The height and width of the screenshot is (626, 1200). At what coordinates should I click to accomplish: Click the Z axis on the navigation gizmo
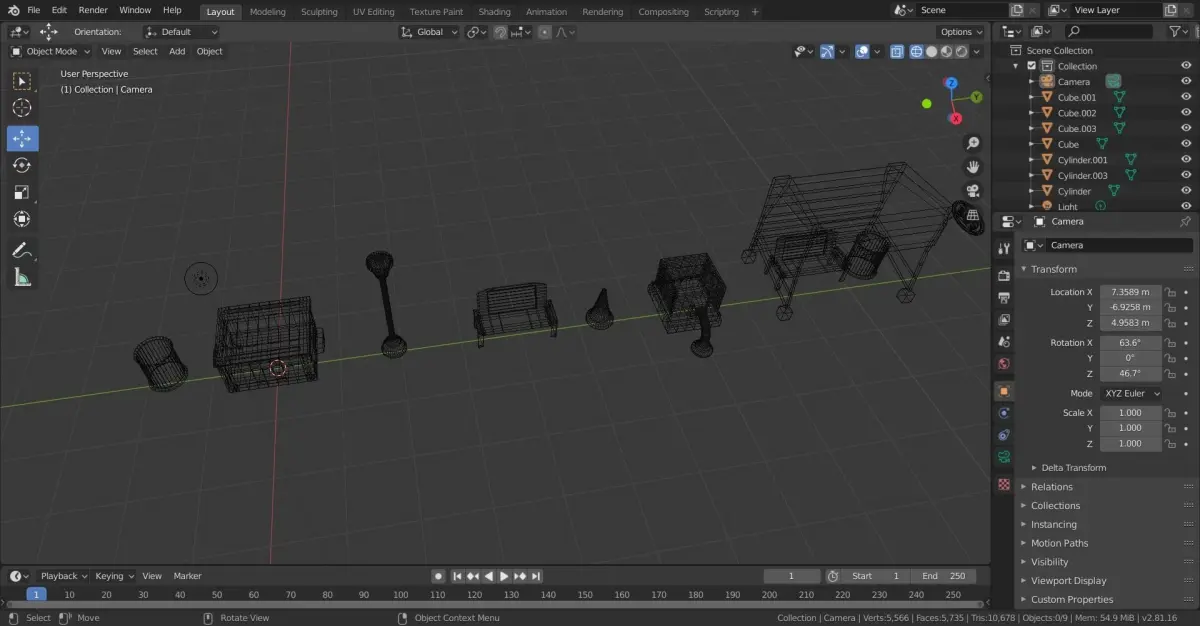951,84
